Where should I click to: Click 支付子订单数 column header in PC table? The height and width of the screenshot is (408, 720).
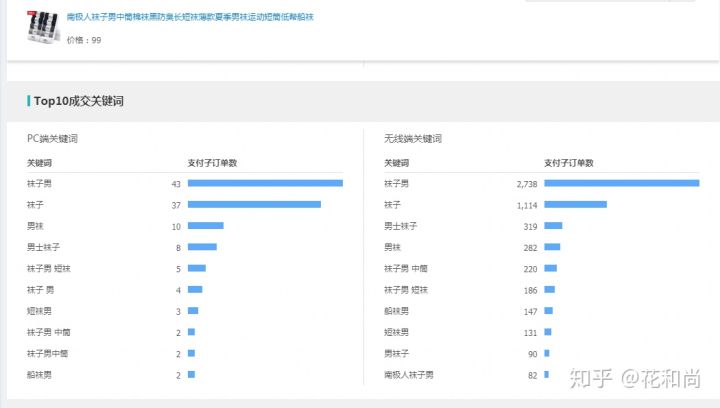point(212,162)
